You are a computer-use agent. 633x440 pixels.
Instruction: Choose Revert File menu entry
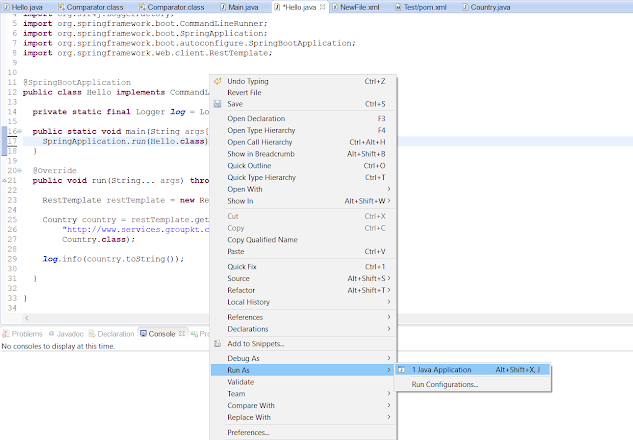pyautogui.click(x=303, y=92)
